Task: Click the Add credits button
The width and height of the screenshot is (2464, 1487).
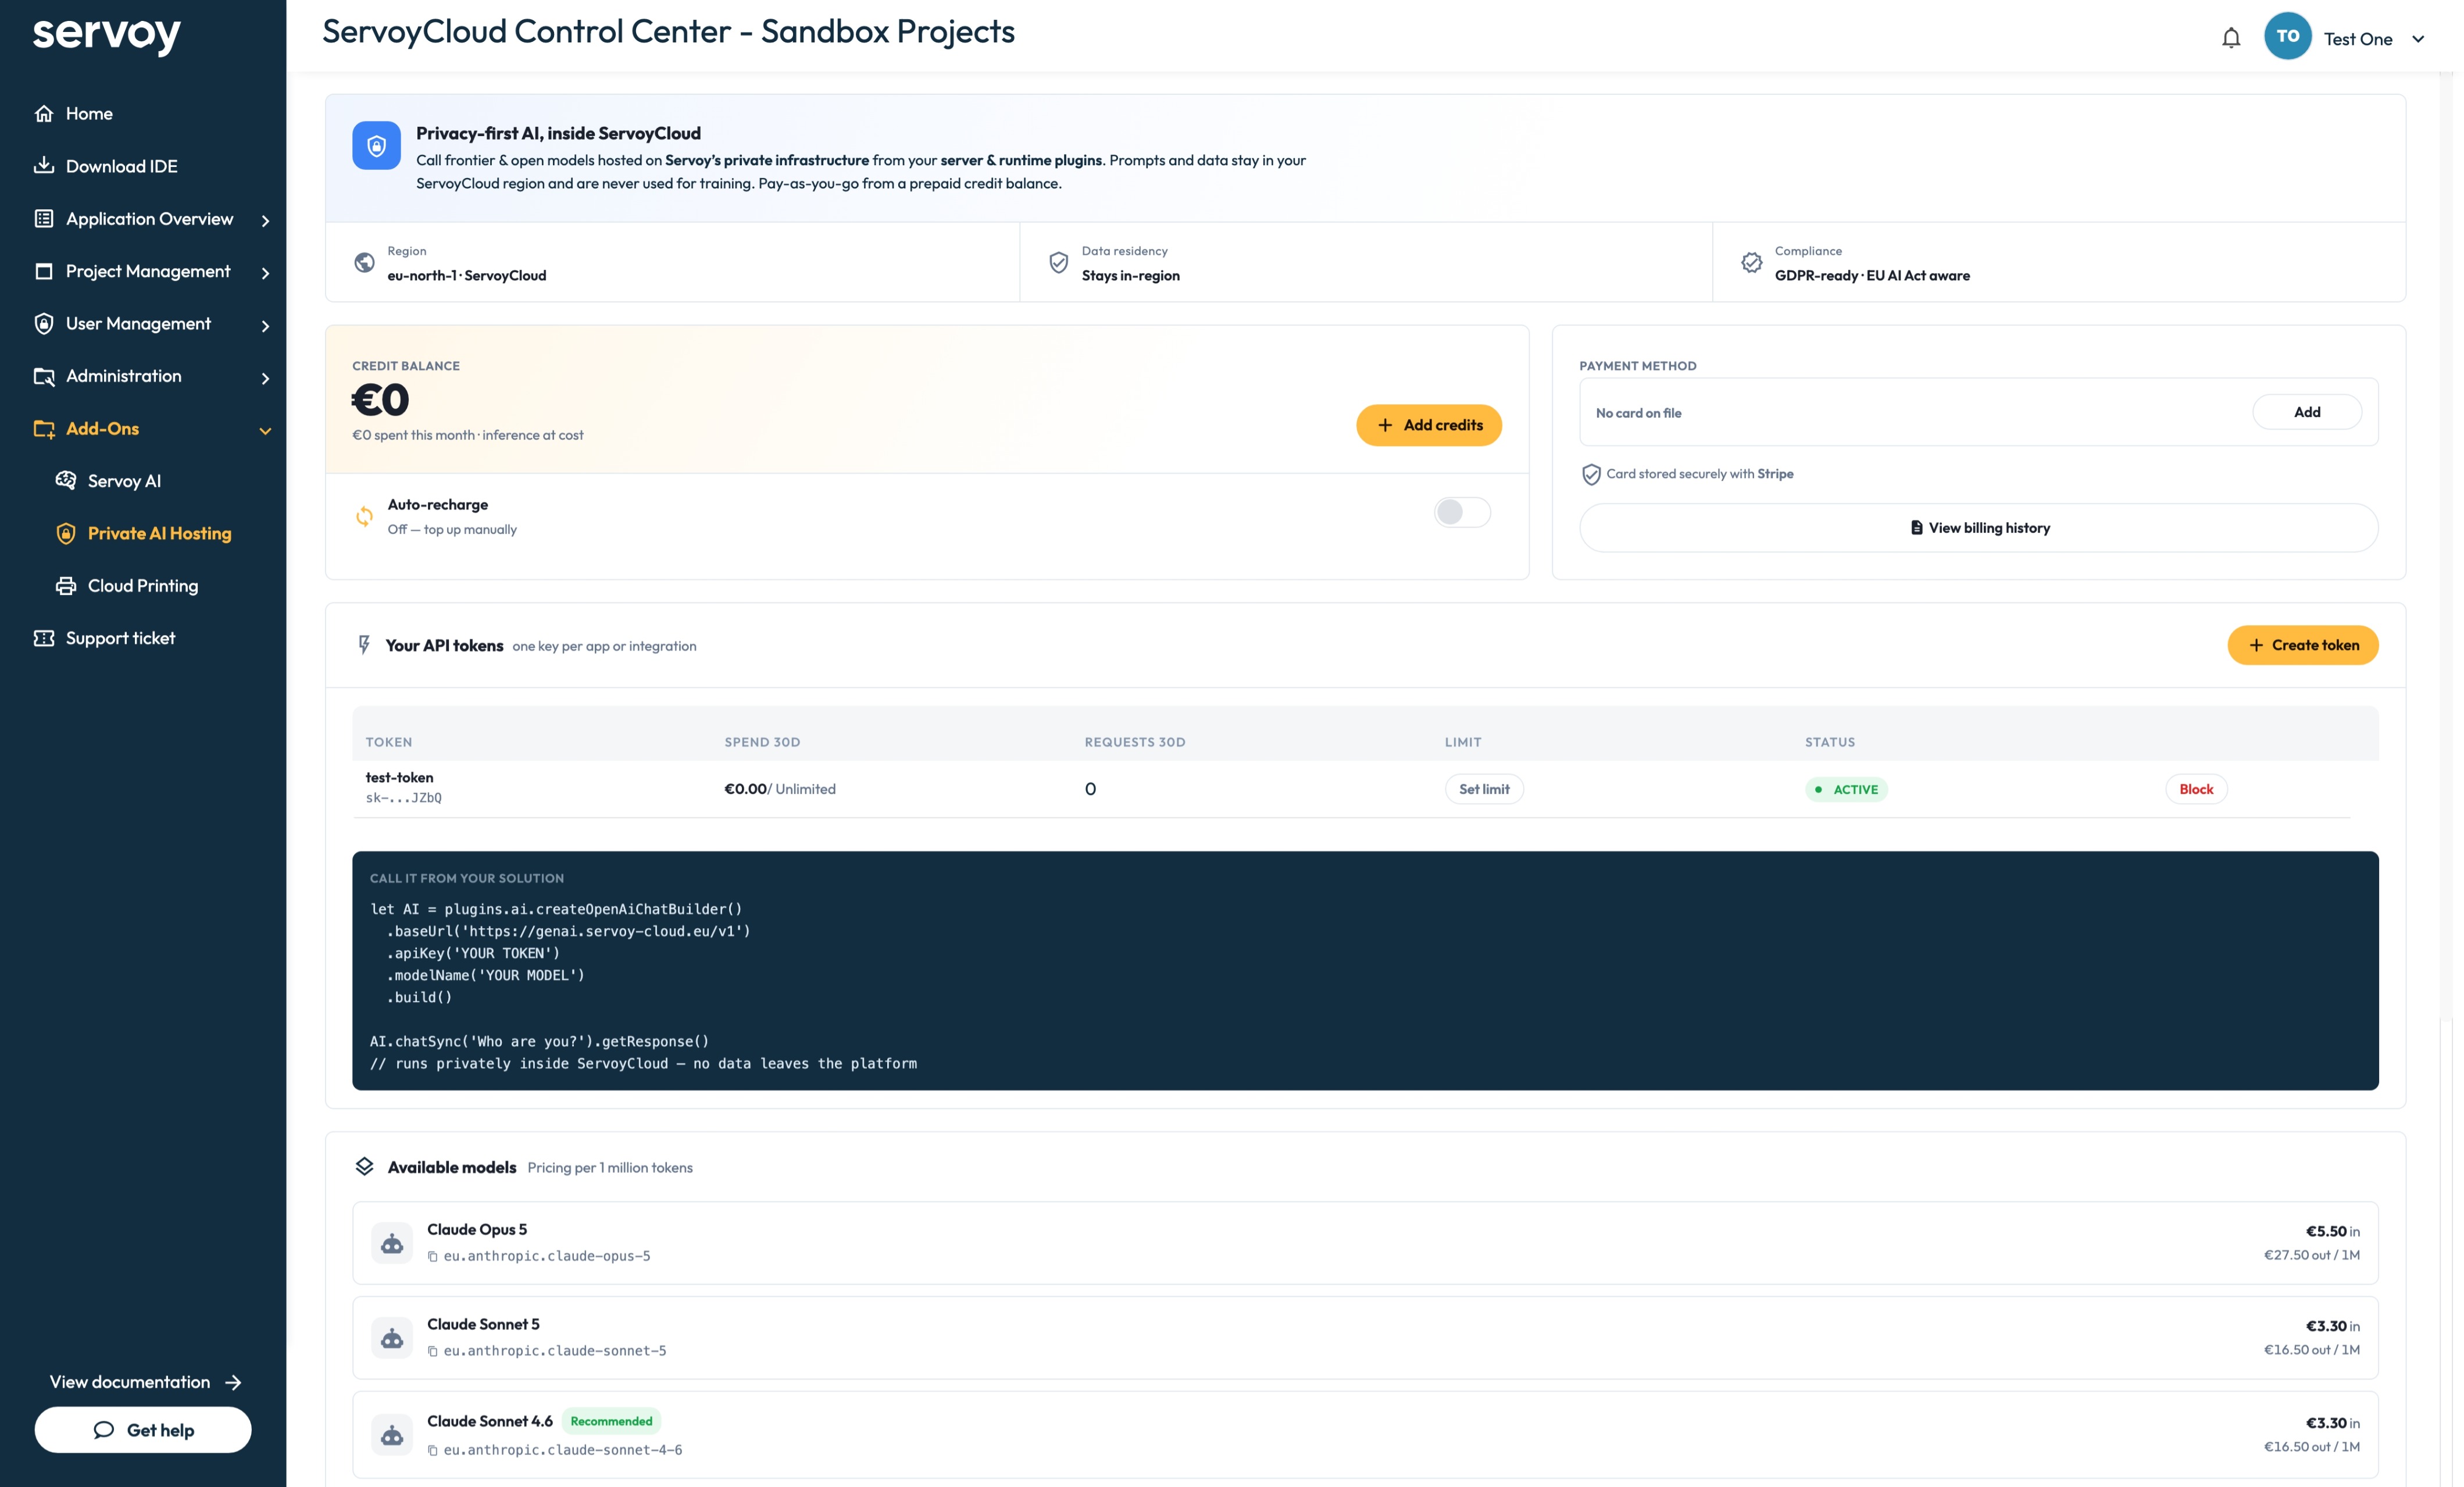Action: click(1429, 425)
